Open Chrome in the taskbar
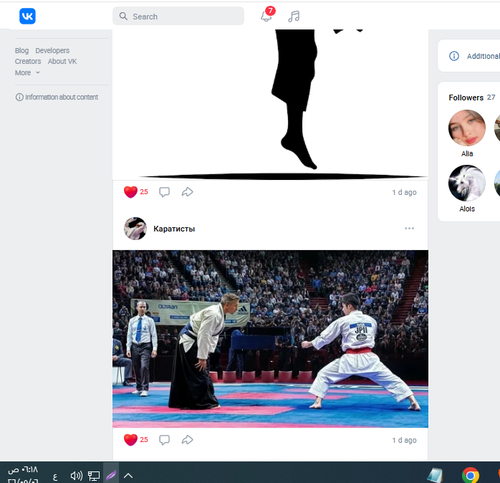Image resolution: width=500 pixels, height=483 pixels. (x=470, y=476)
